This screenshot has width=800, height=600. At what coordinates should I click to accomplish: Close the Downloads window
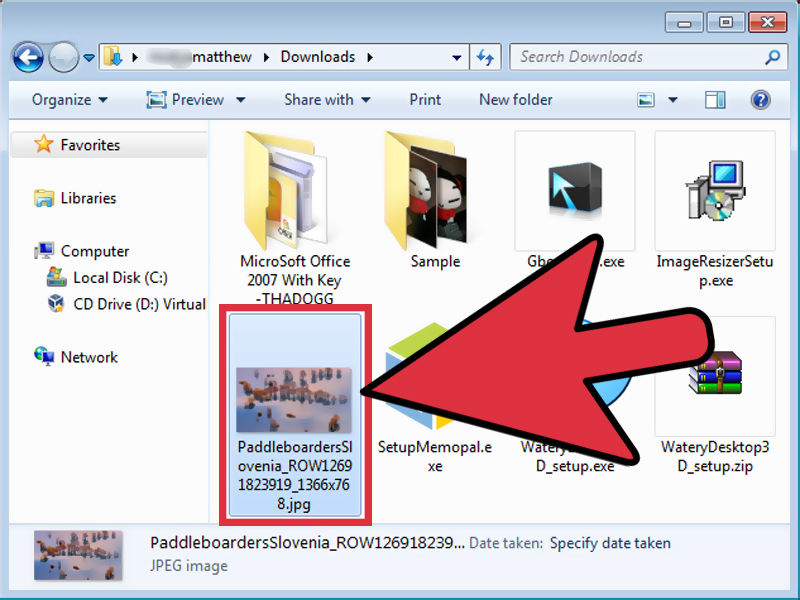pos(767,23)
